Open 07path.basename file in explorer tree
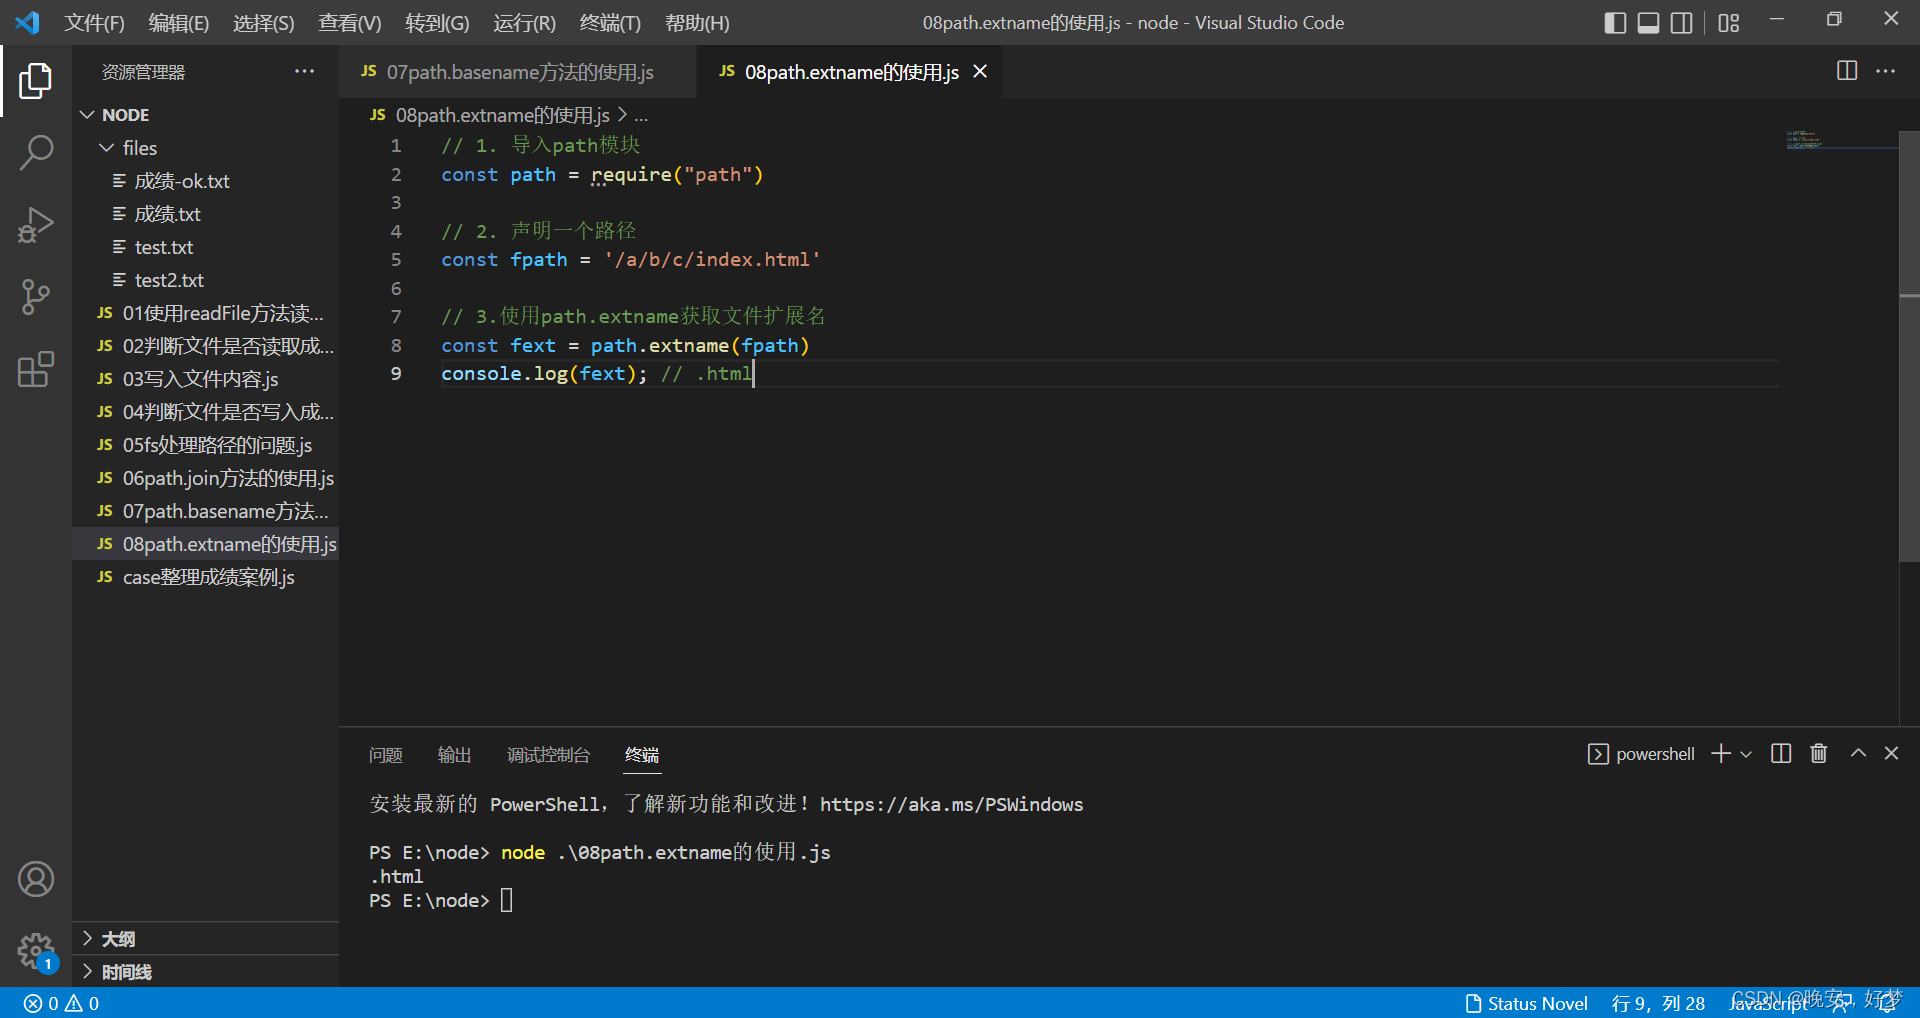 205,511
